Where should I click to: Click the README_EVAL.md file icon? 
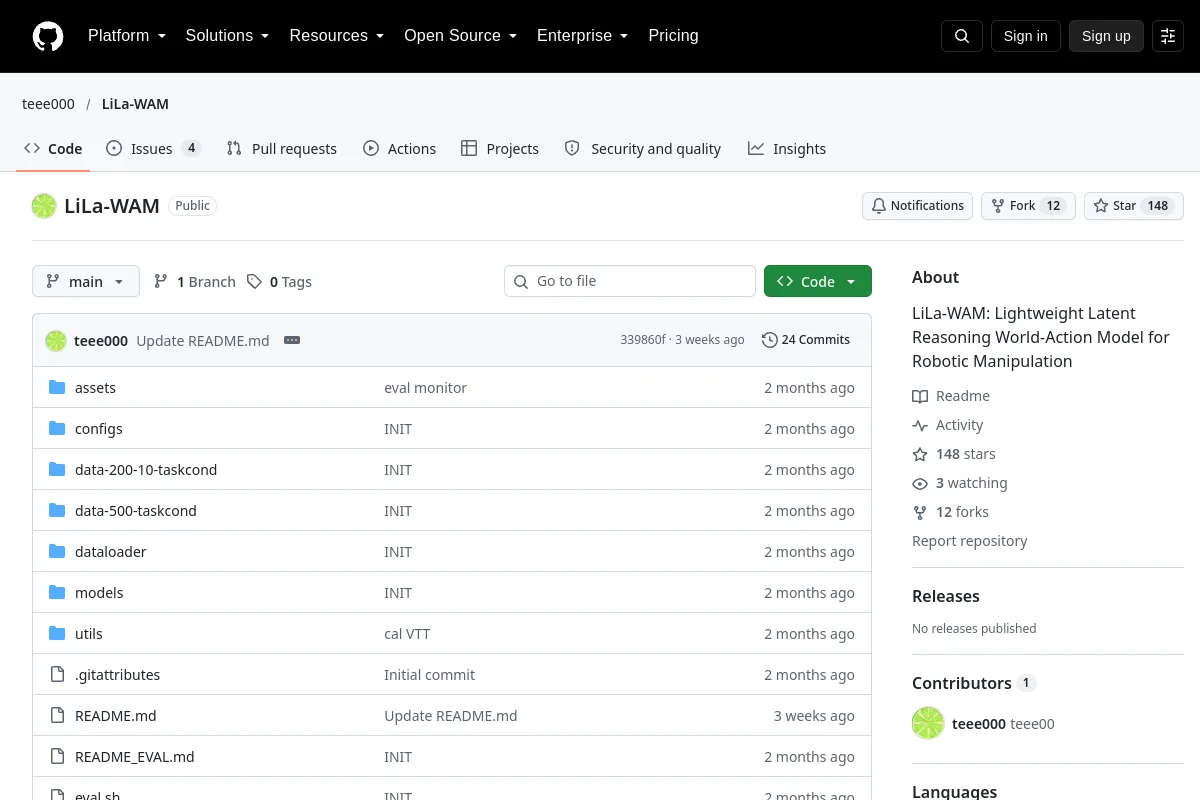tap(57, 757)
